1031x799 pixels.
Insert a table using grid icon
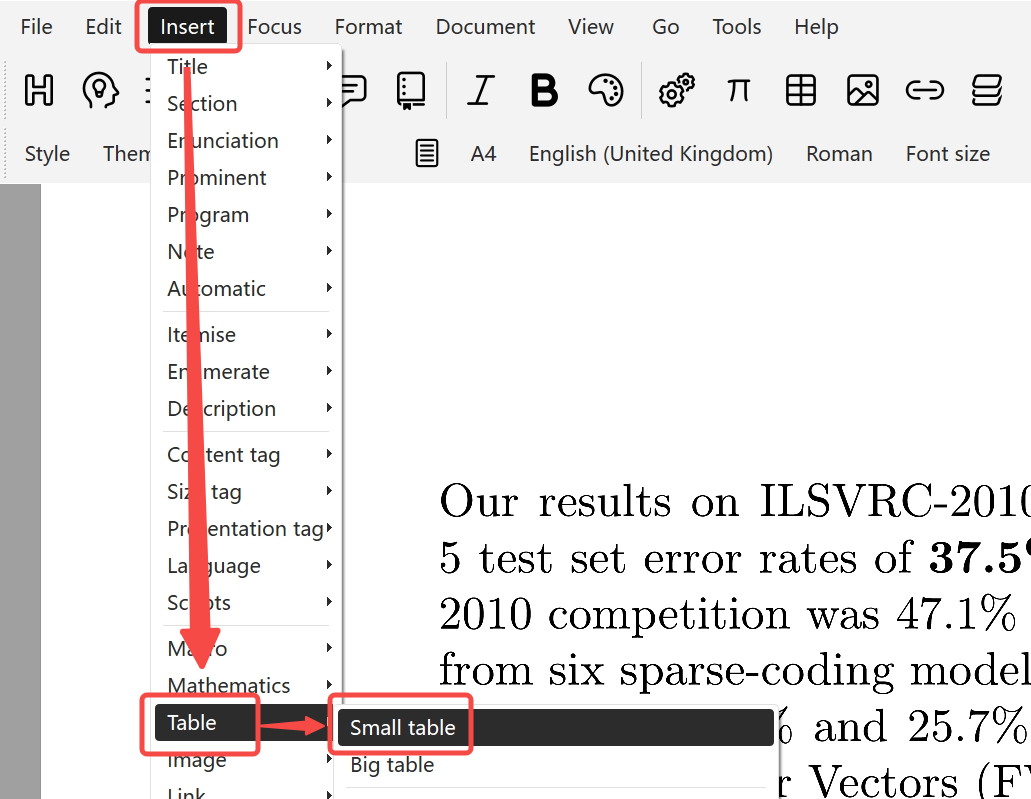click(801, 90)
